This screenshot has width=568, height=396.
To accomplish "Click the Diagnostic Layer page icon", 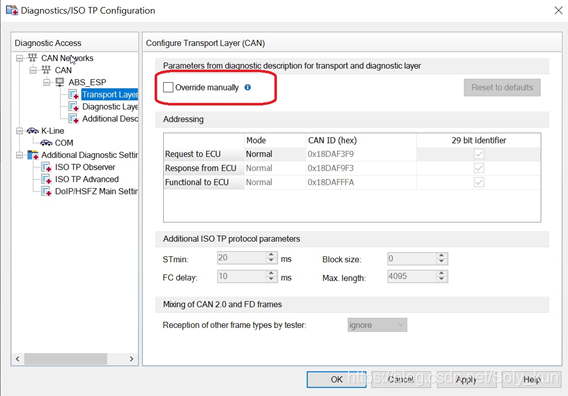I will [74, 107].
